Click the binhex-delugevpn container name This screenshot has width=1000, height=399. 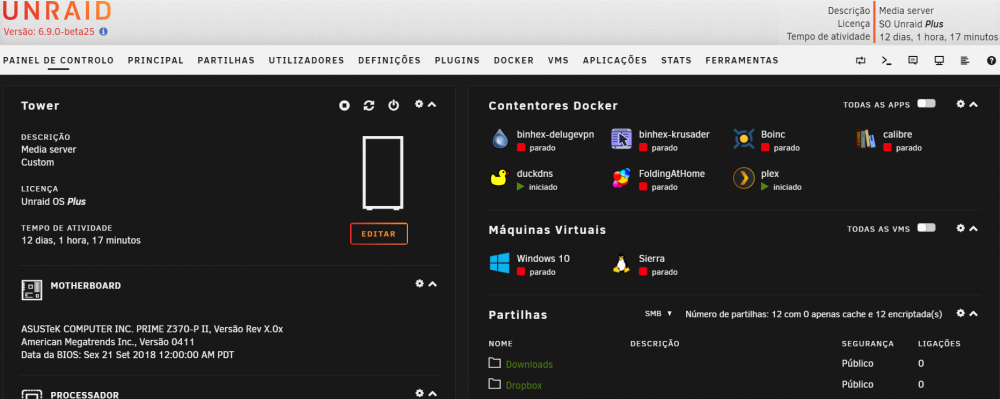tap(555, 135)
